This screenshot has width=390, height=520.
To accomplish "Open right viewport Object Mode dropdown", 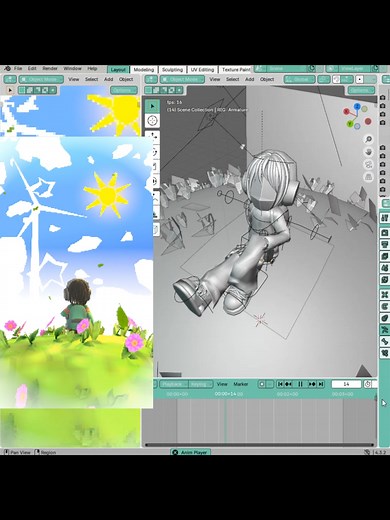I will pos(182,79).
